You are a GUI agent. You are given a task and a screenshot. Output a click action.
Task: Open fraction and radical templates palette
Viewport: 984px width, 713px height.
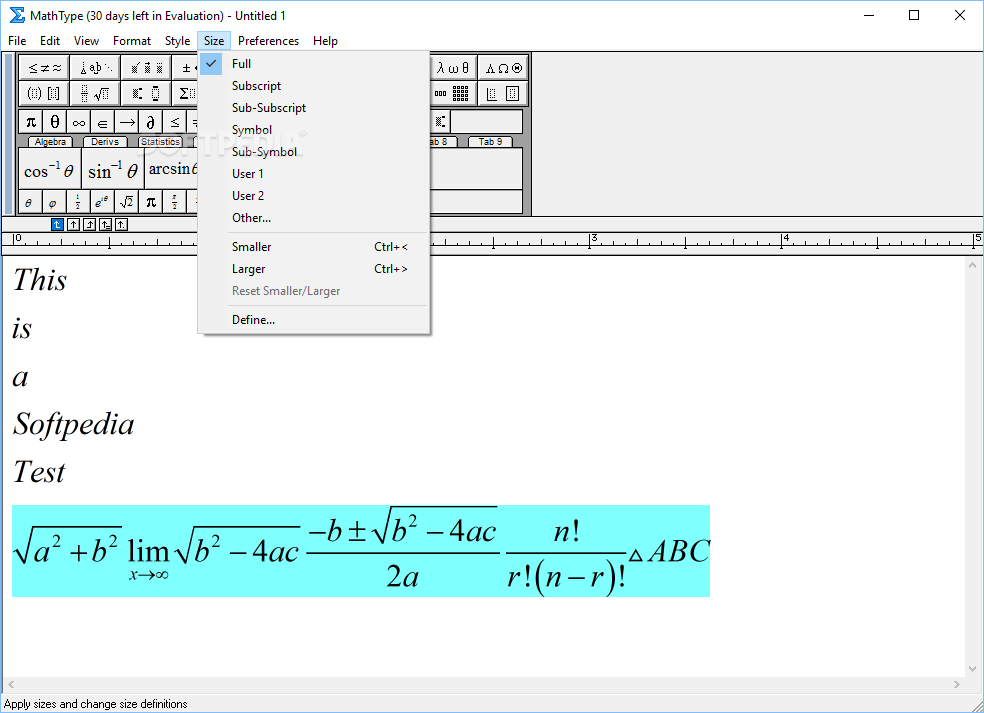(95, 94)
